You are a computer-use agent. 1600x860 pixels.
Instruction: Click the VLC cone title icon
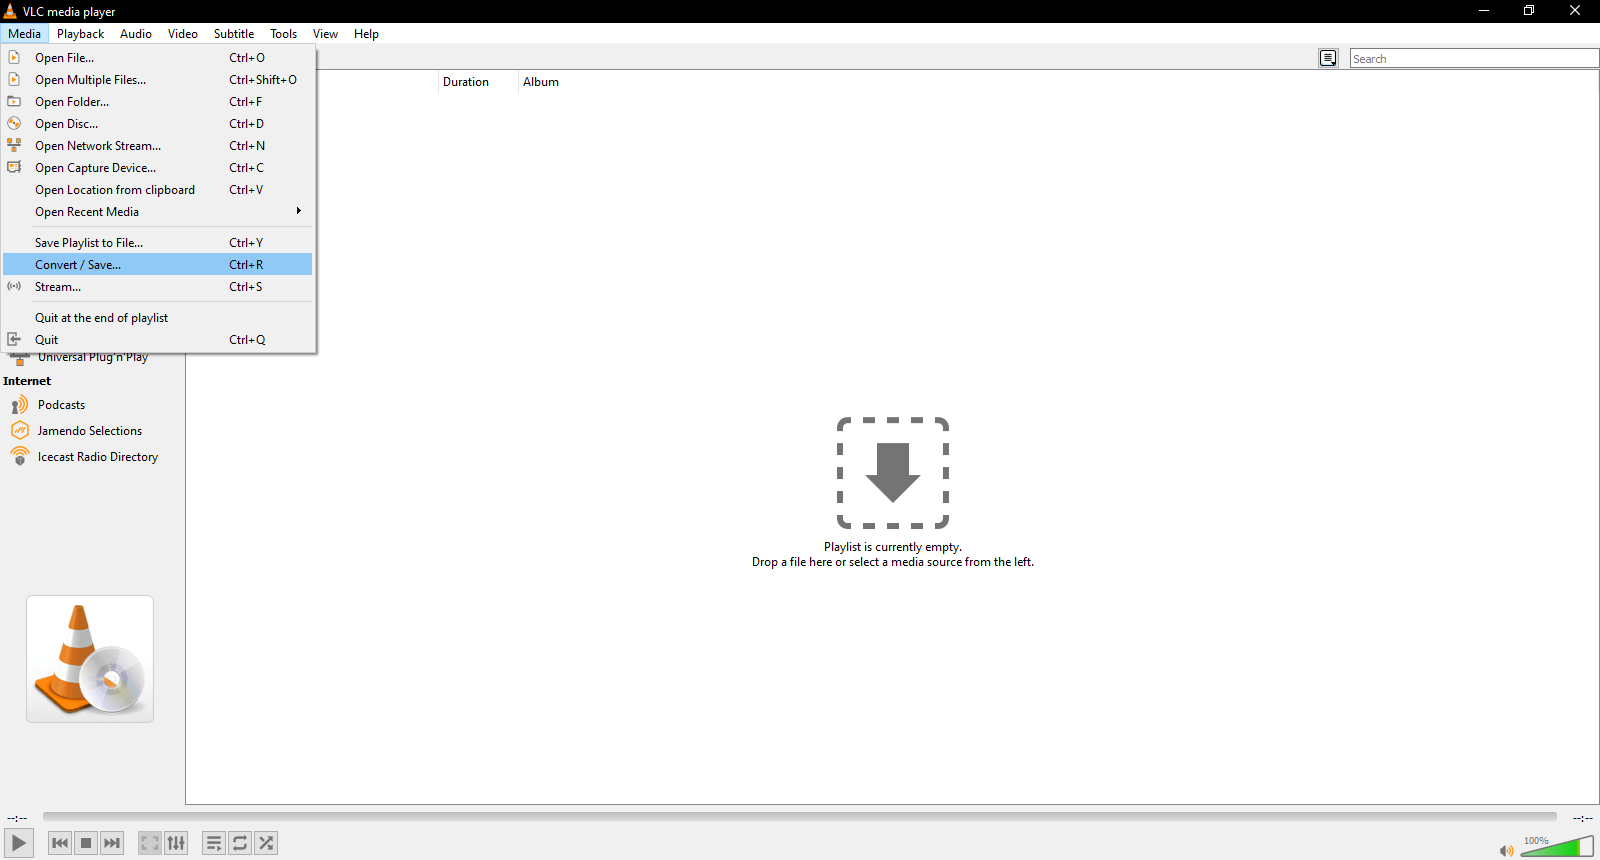10,11
